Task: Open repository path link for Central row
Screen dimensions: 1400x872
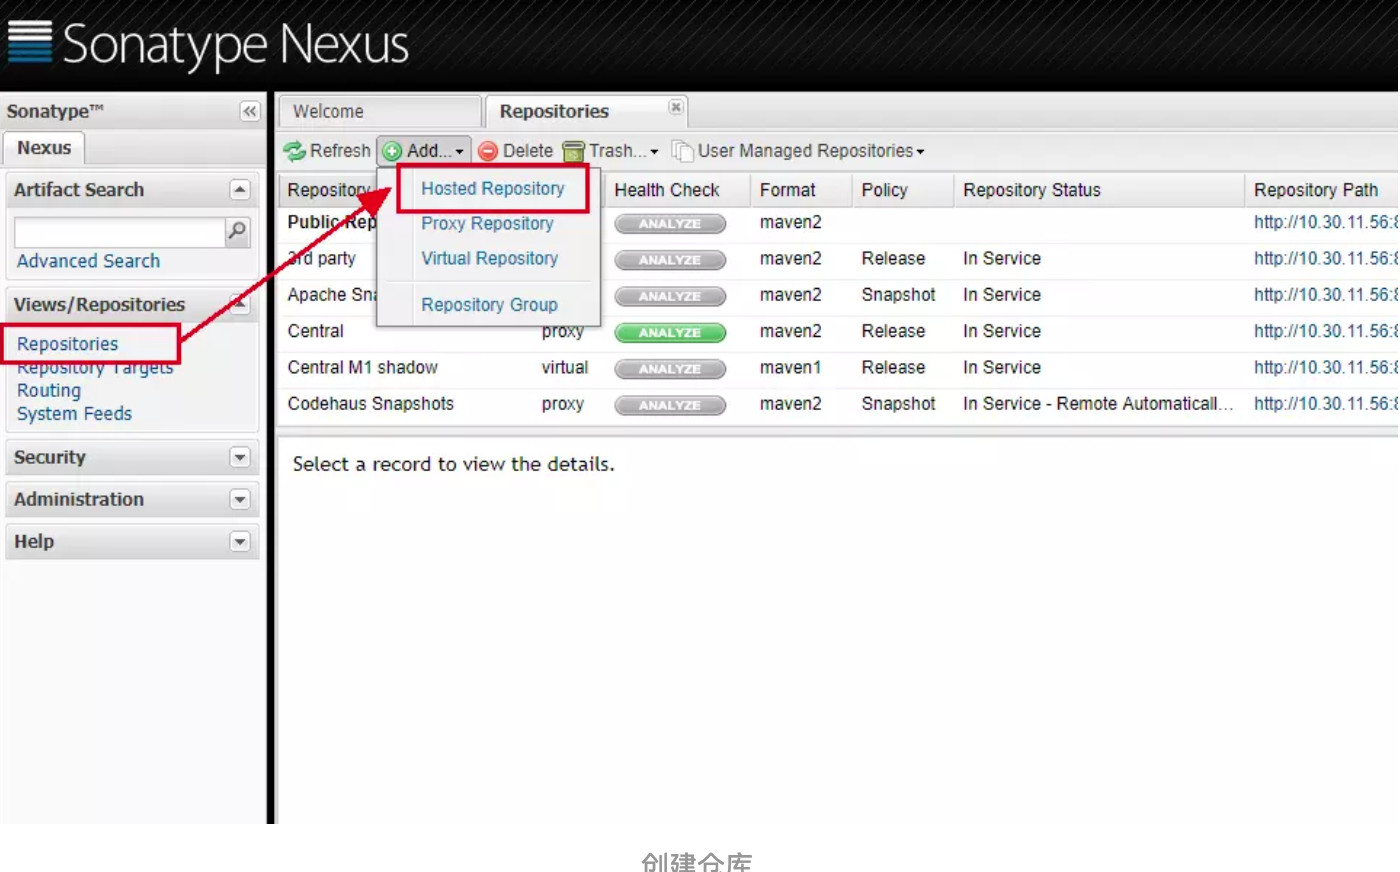Action: point(1325,331)
